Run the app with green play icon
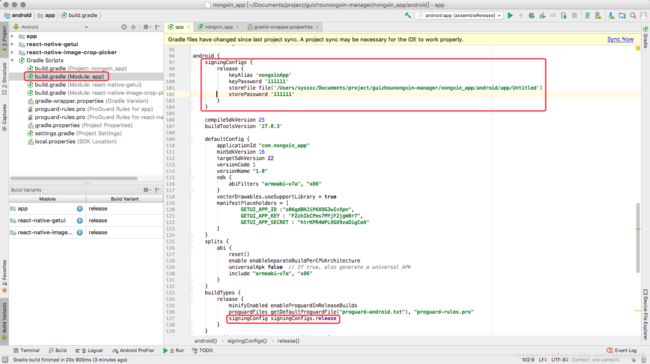Viewport: 650px width, 364px height. tap(510, 15)
